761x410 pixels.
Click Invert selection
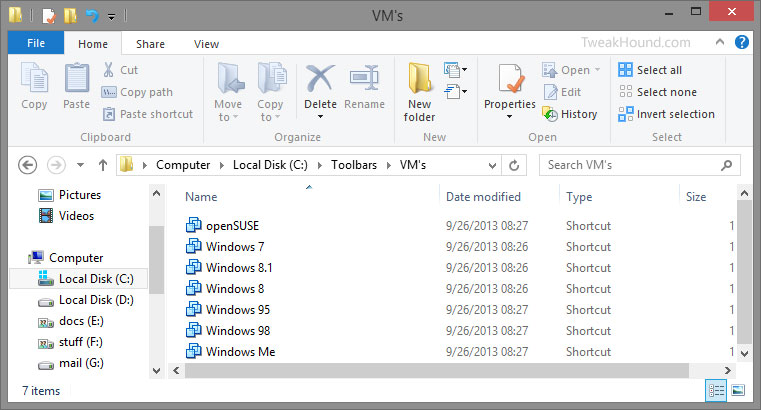(666, 114)
